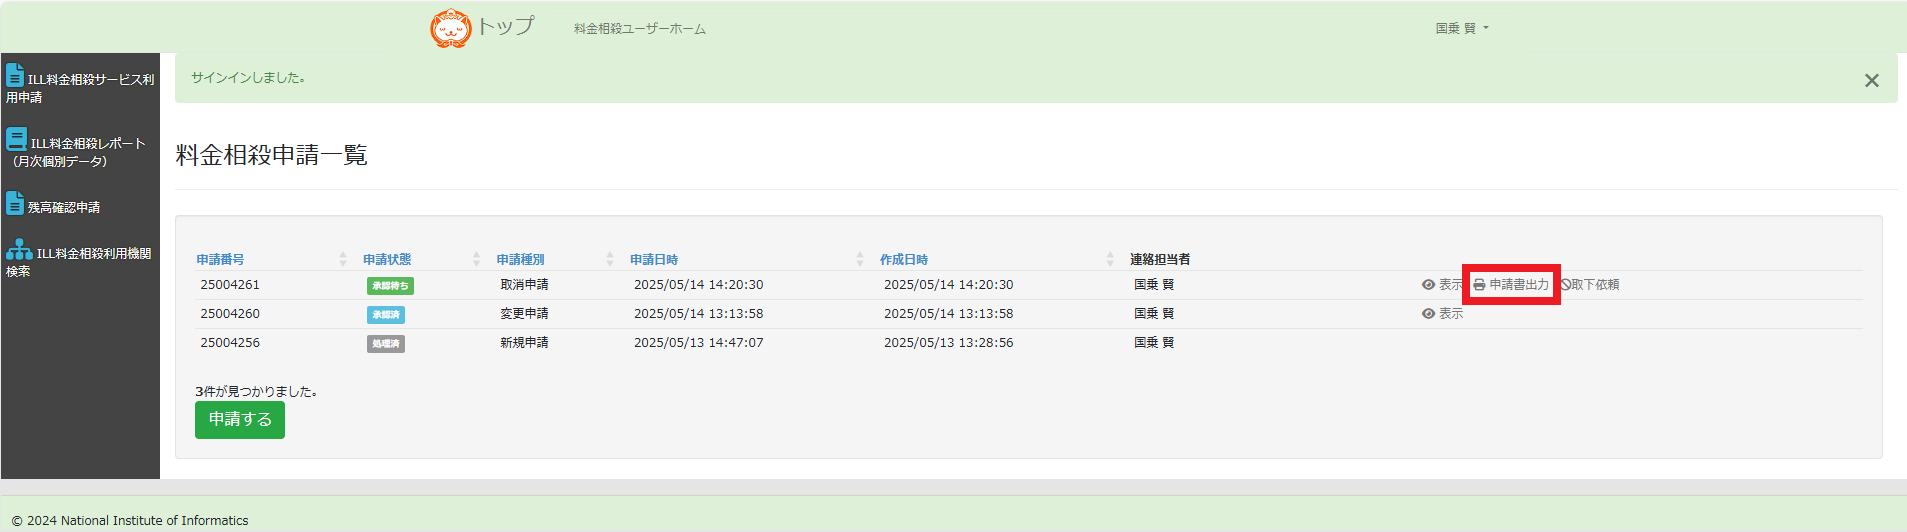Click the sort arrows beside 作成日時
Screen dimensions: 1907x532
tap(1110, 259)
